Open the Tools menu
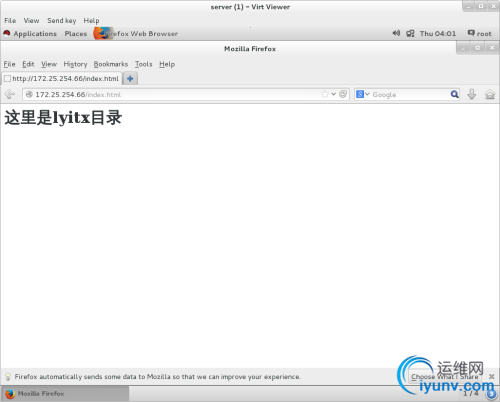 point(144,64)
